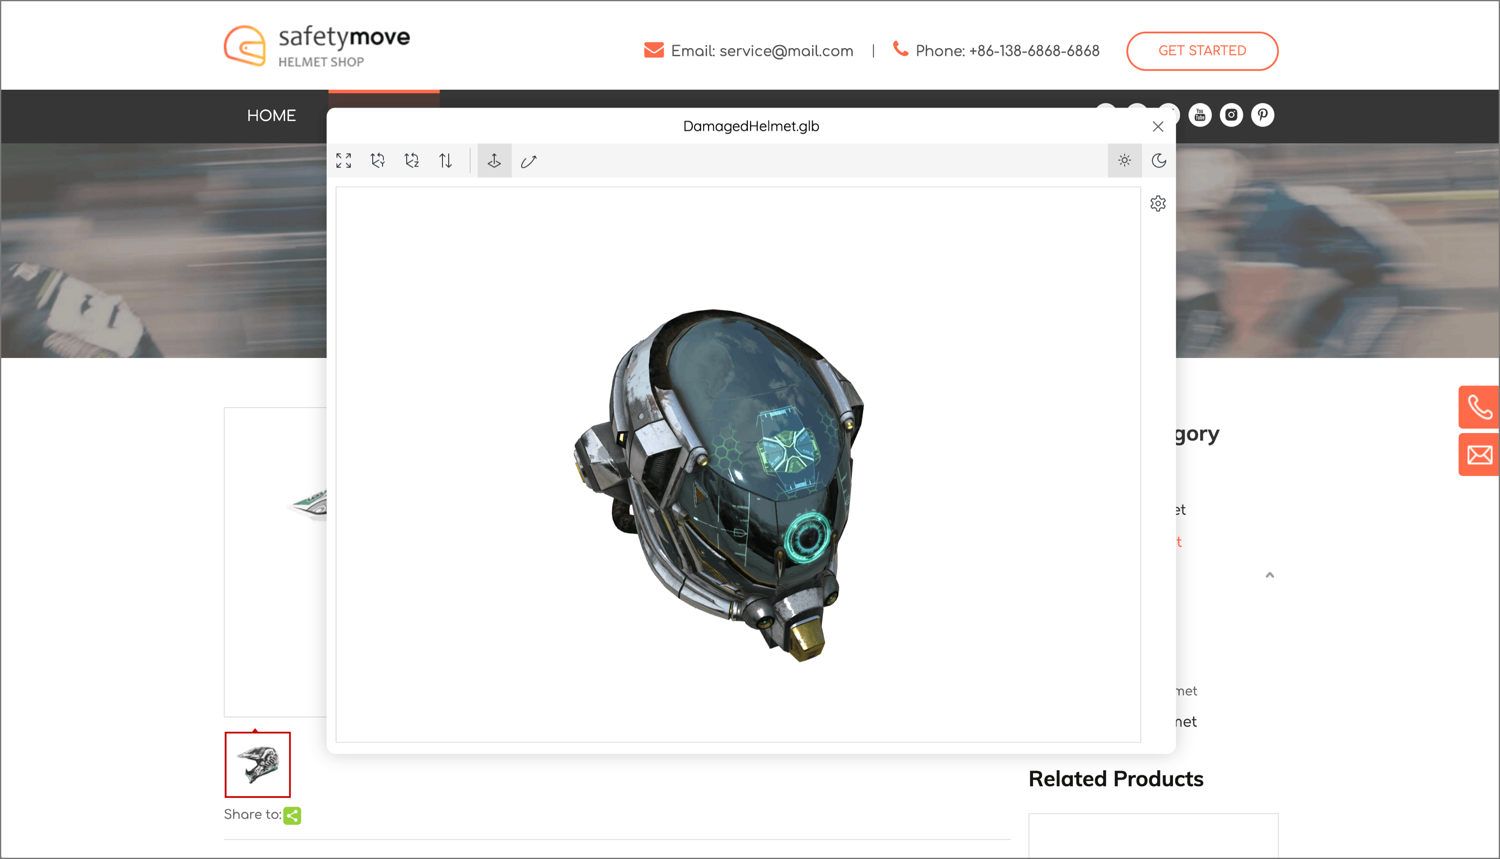Viewport: 1500px width, 859px height.
Task: Open the Instagram social link
Action: pyautogui.click(x=1231, y=115)
